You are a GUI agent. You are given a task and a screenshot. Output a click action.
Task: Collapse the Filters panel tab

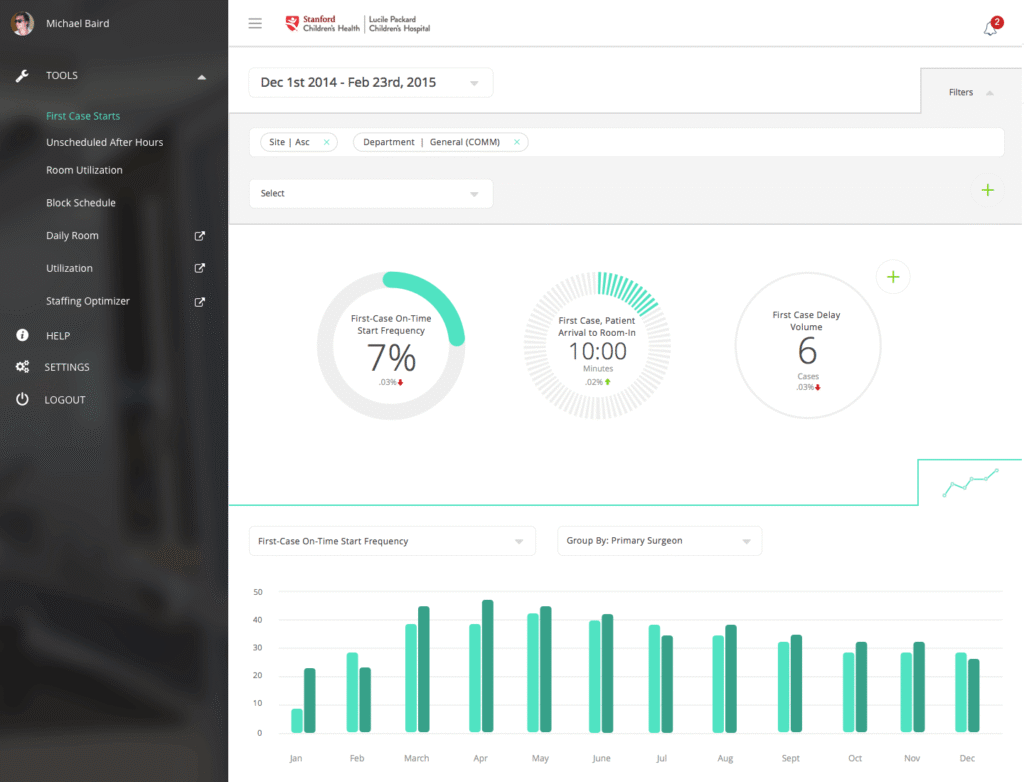pyautogui.click(x=970, y=92)
